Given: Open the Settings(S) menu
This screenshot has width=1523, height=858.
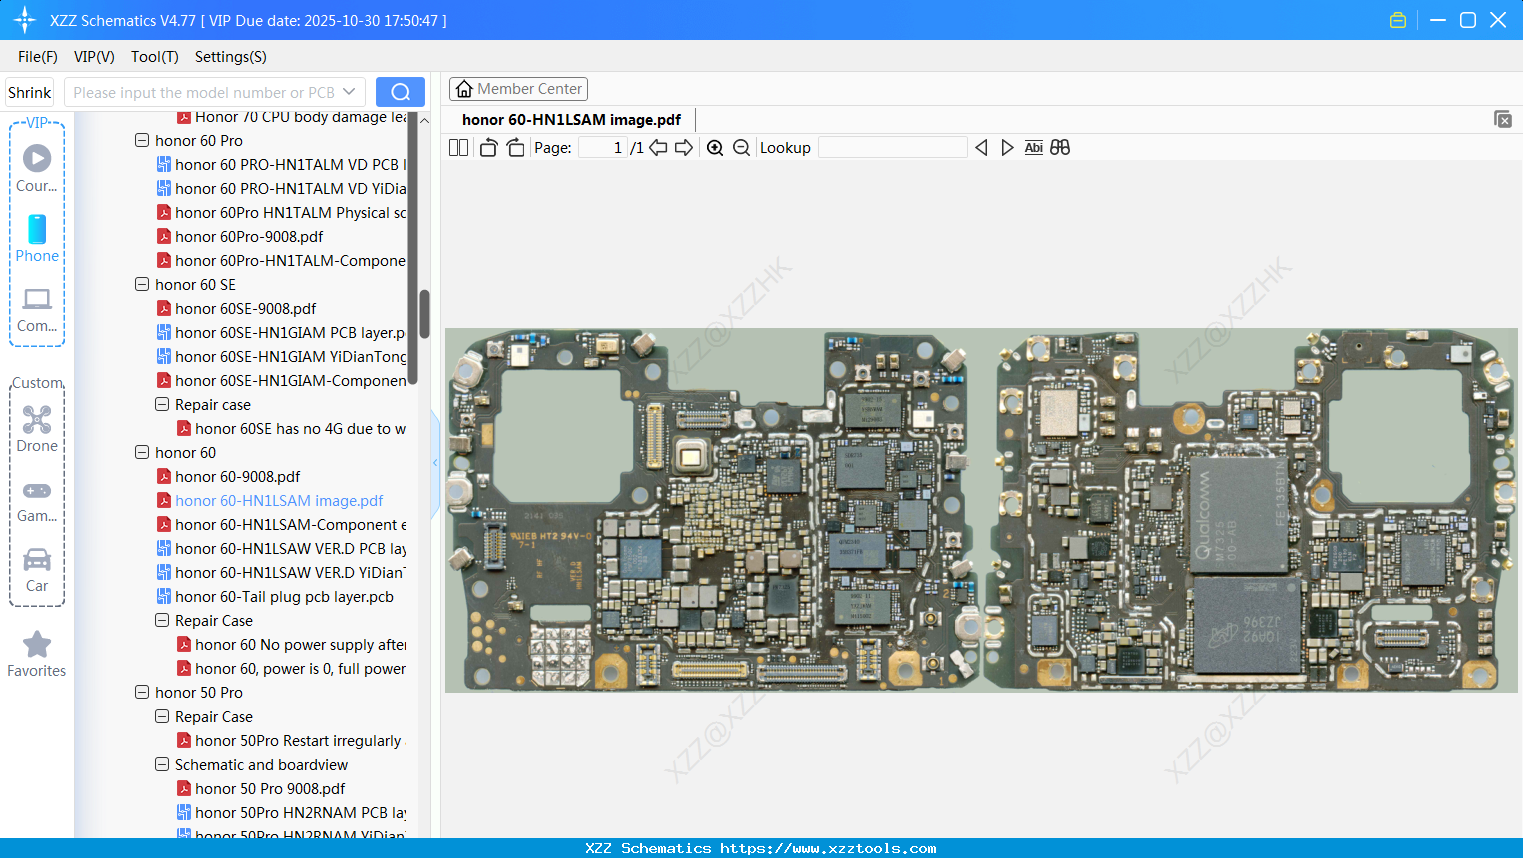Looking at the screenshot, I should (231, 57).
